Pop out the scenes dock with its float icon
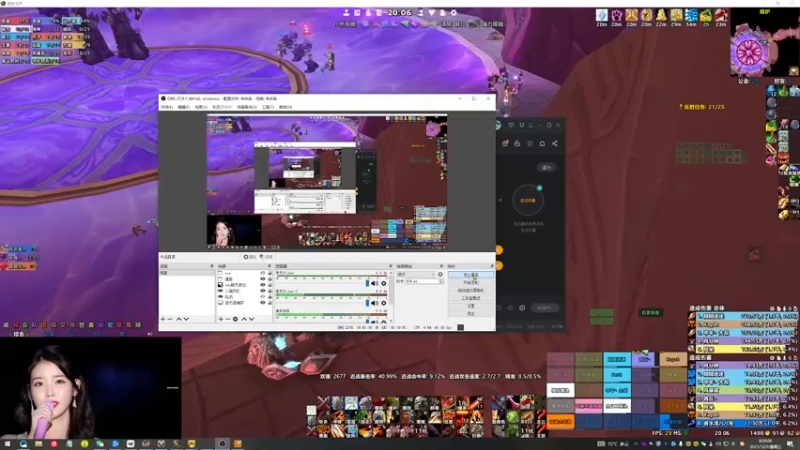This screenshot has height=450, width=800. [x=212, y=266]
